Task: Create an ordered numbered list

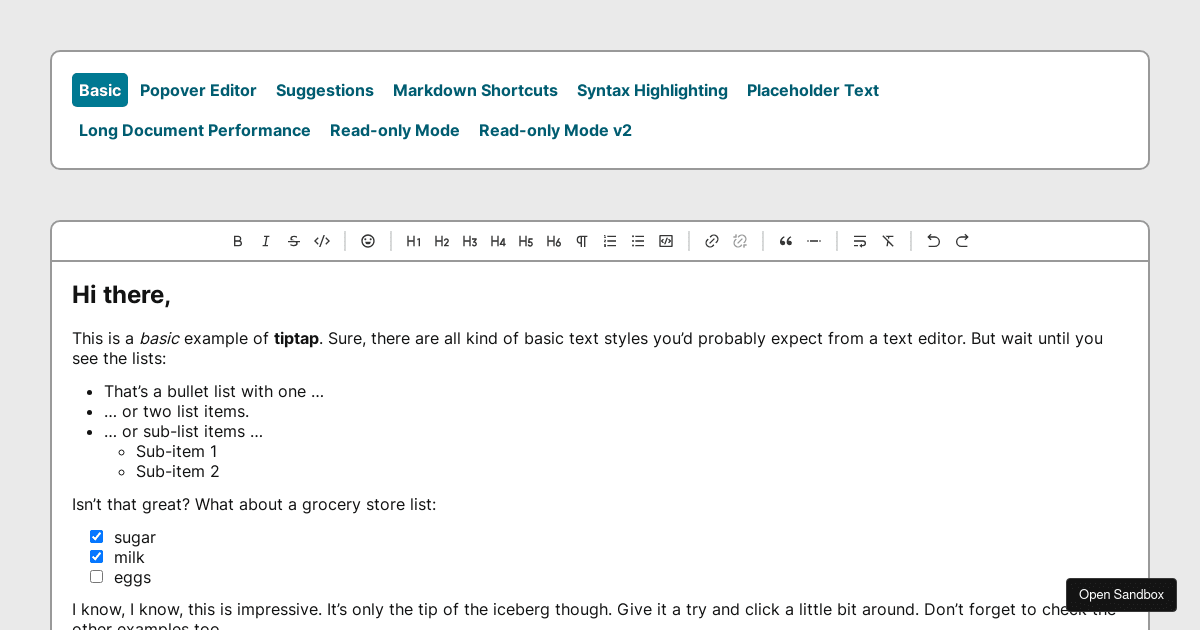Action: [610, 241]
